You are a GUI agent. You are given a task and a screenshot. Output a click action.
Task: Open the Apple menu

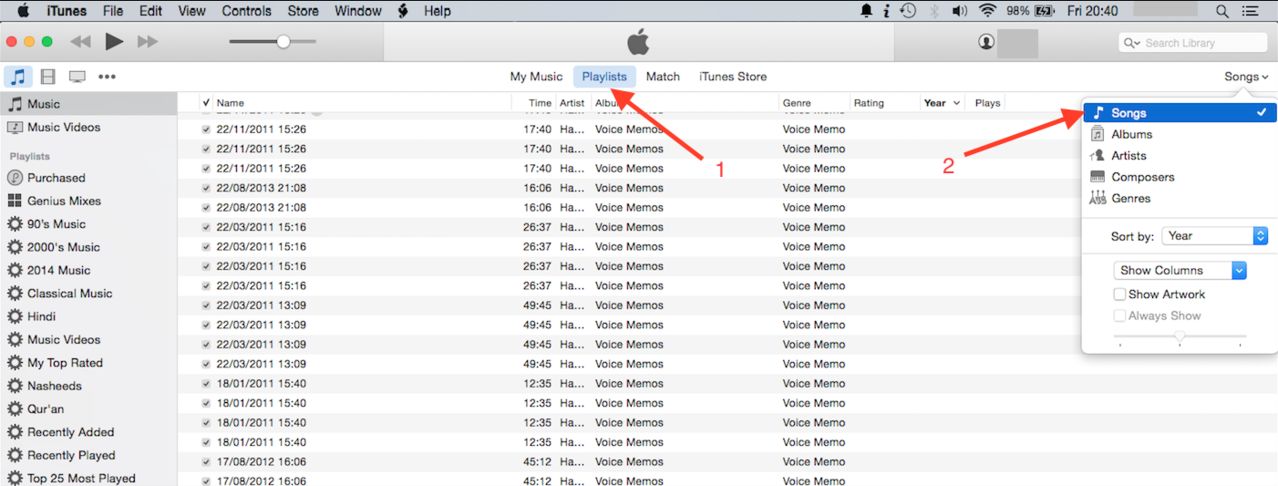click(x=23, y=11)
